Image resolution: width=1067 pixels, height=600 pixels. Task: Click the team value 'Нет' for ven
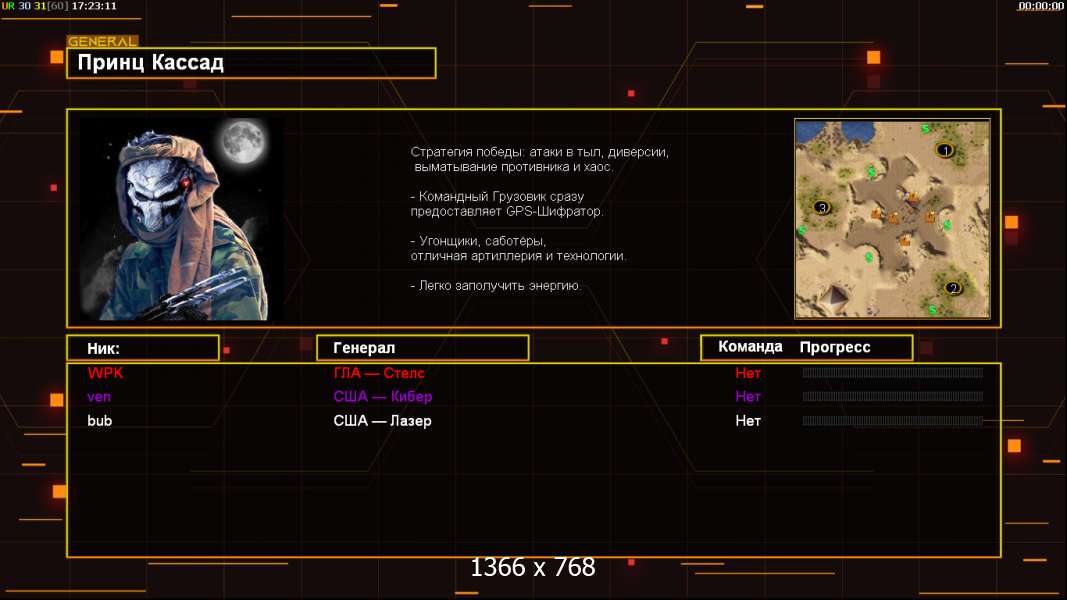[x=748, y=397]
